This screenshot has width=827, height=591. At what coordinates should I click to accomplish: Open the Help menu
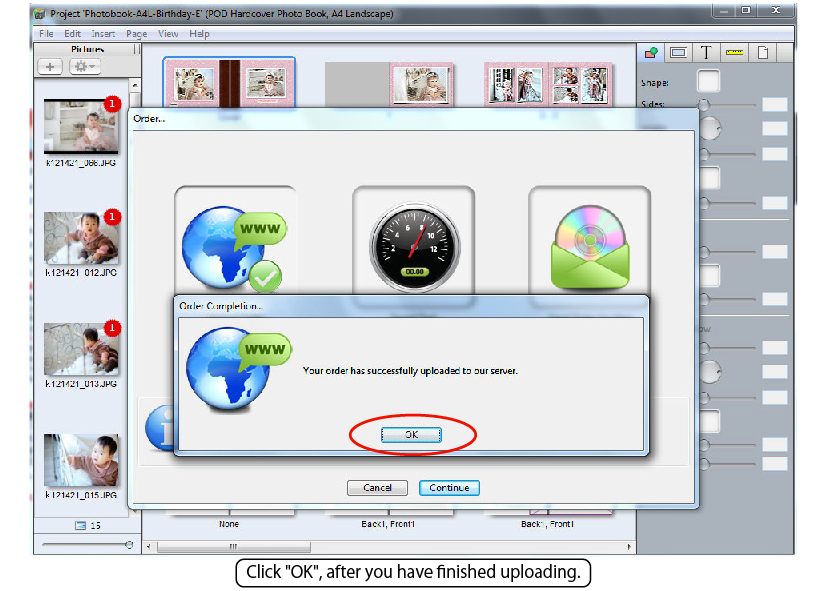click(x=200, y=34)
